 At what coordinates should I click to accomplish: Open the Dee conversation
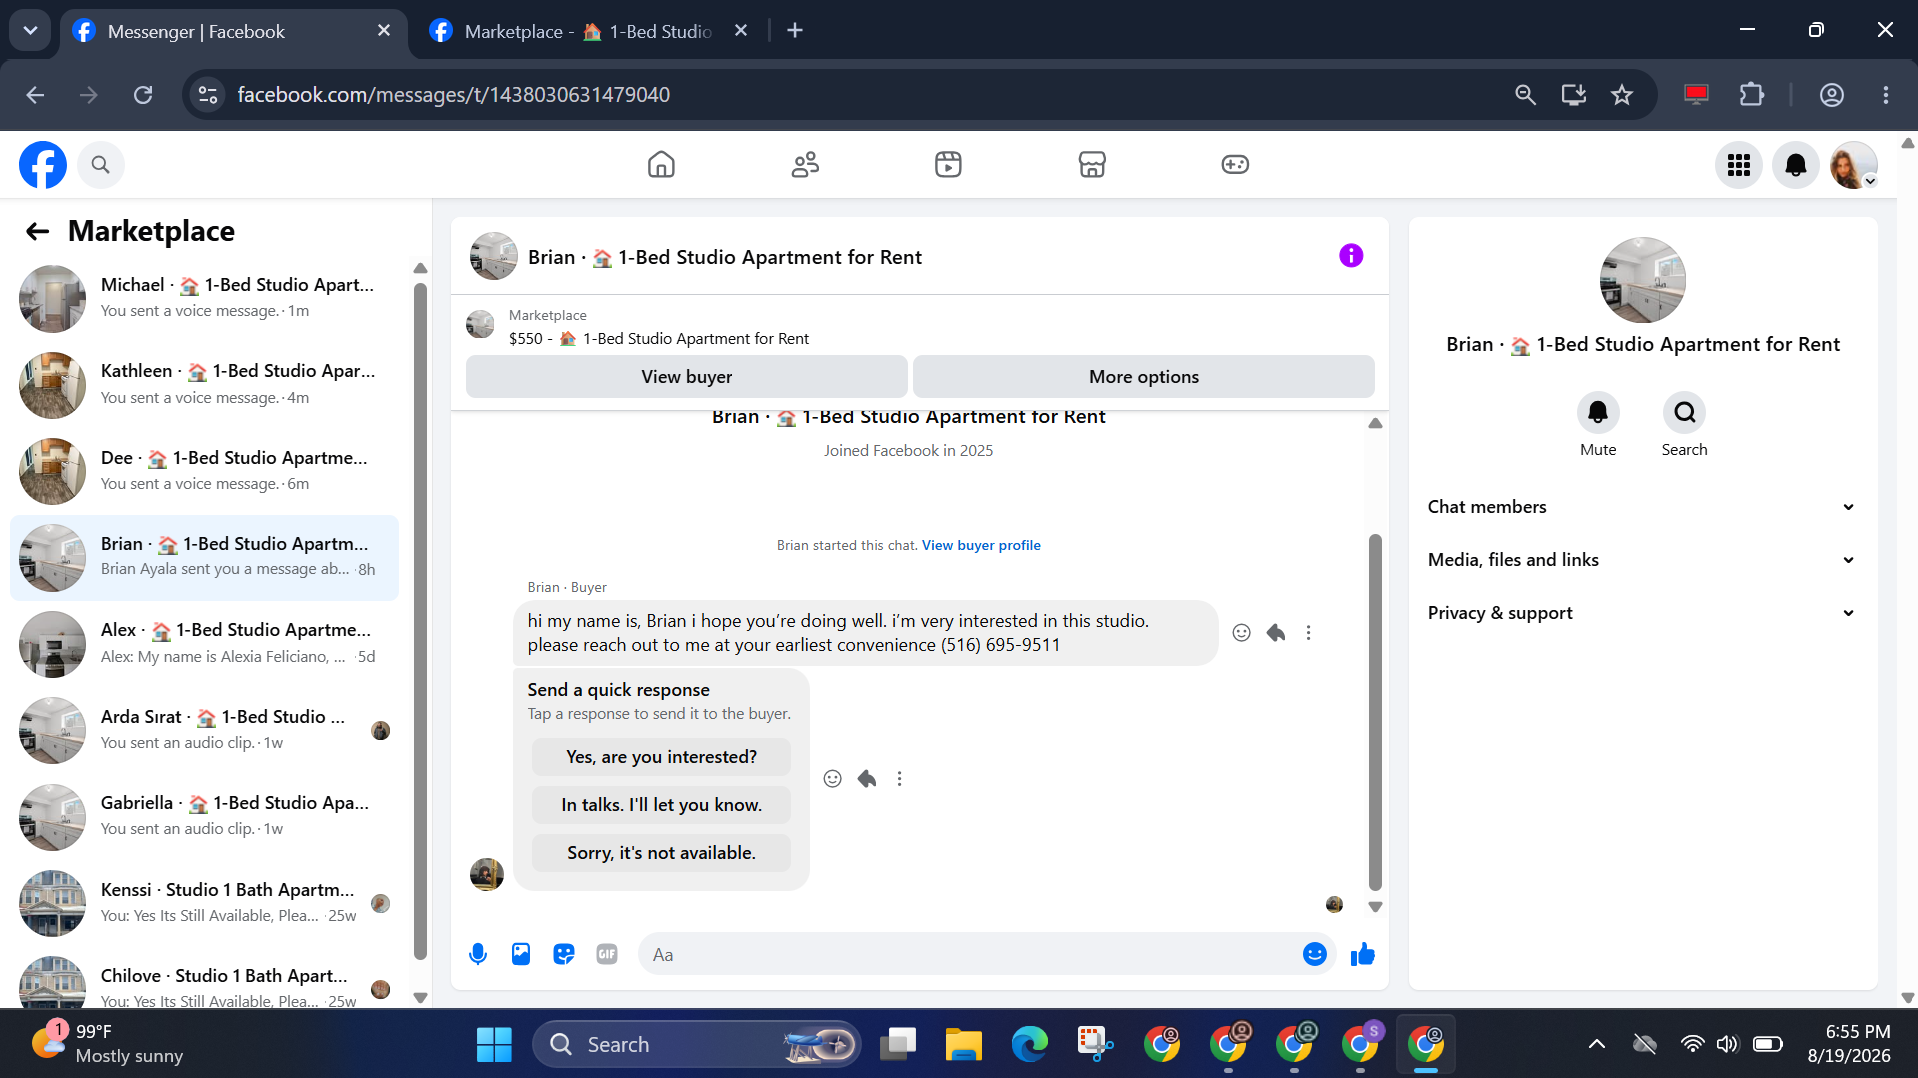point(204,471)
